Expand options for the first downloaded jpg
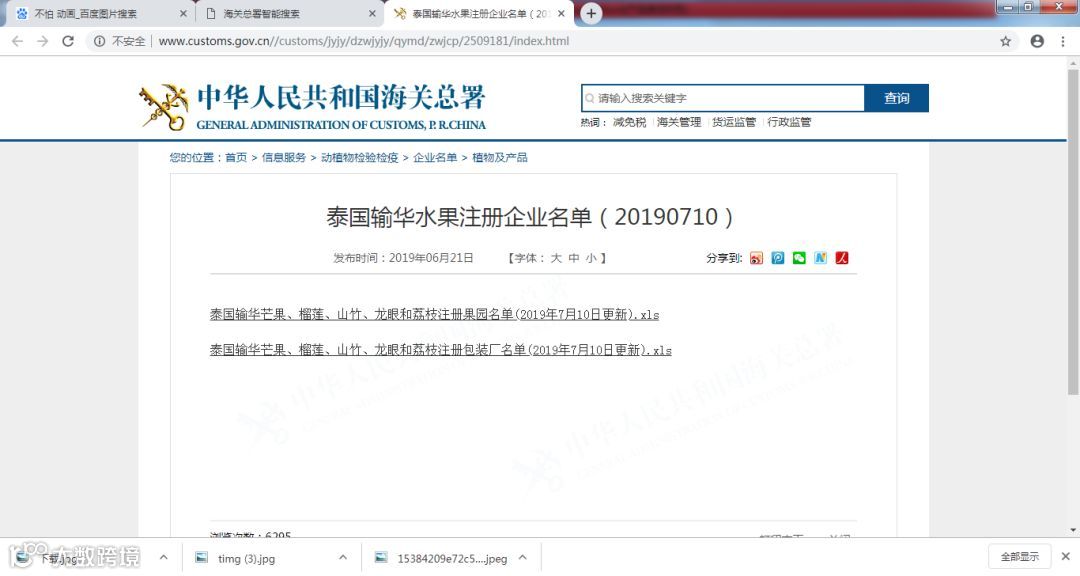Image resolution: width=1080 pixels, height=576 pixels. coord(163,557)
